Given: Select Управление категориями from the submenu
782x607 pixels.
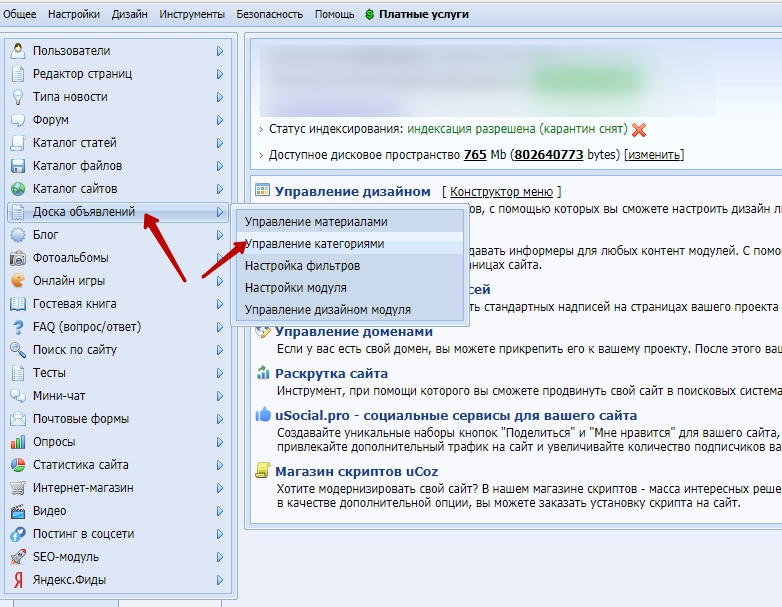Looking at the screenshot, I should (314, 244).
